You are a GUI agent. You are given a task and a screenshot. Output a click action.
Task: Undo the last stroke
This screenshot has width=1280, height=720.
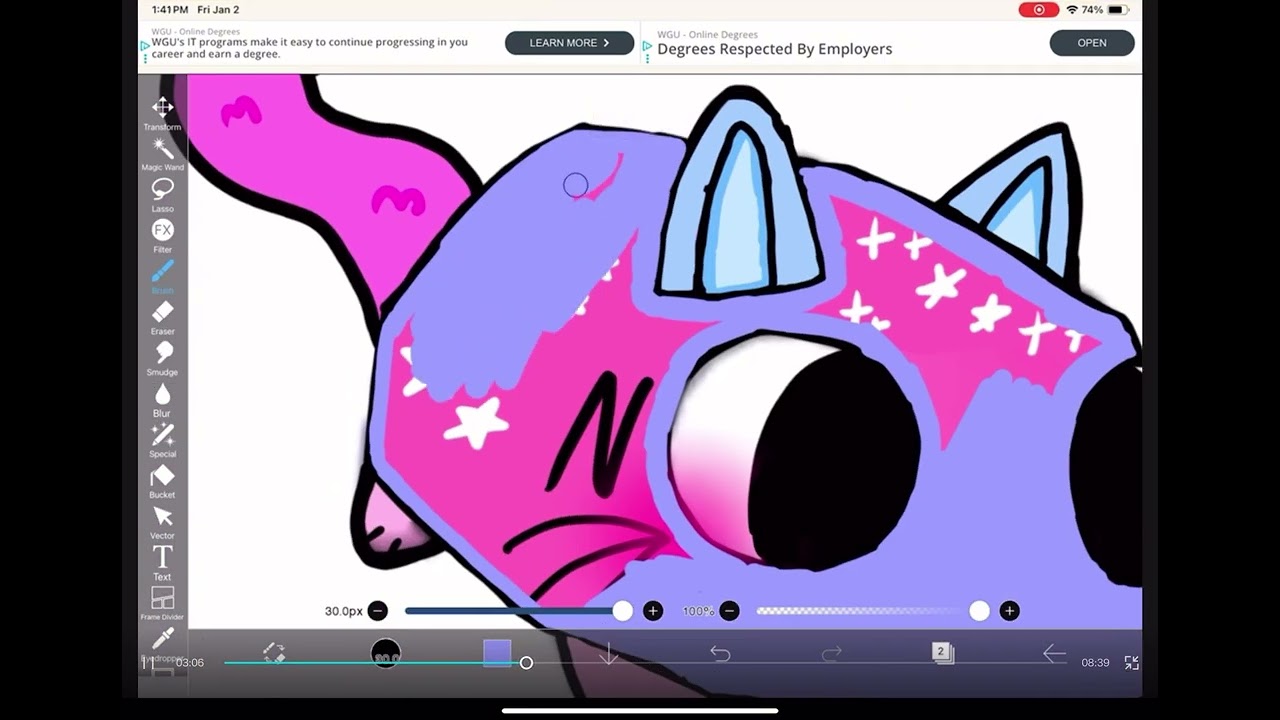click(x=720, y=653)
